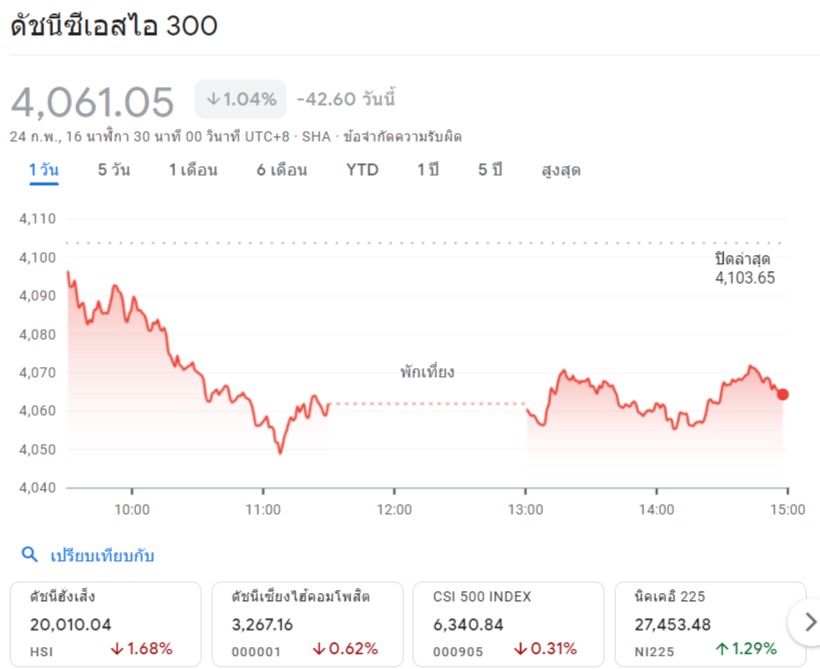Show the 1 ปี chart range
Image resolution: width=820 pixels, height=669 pixels.
tap(428, 170)
